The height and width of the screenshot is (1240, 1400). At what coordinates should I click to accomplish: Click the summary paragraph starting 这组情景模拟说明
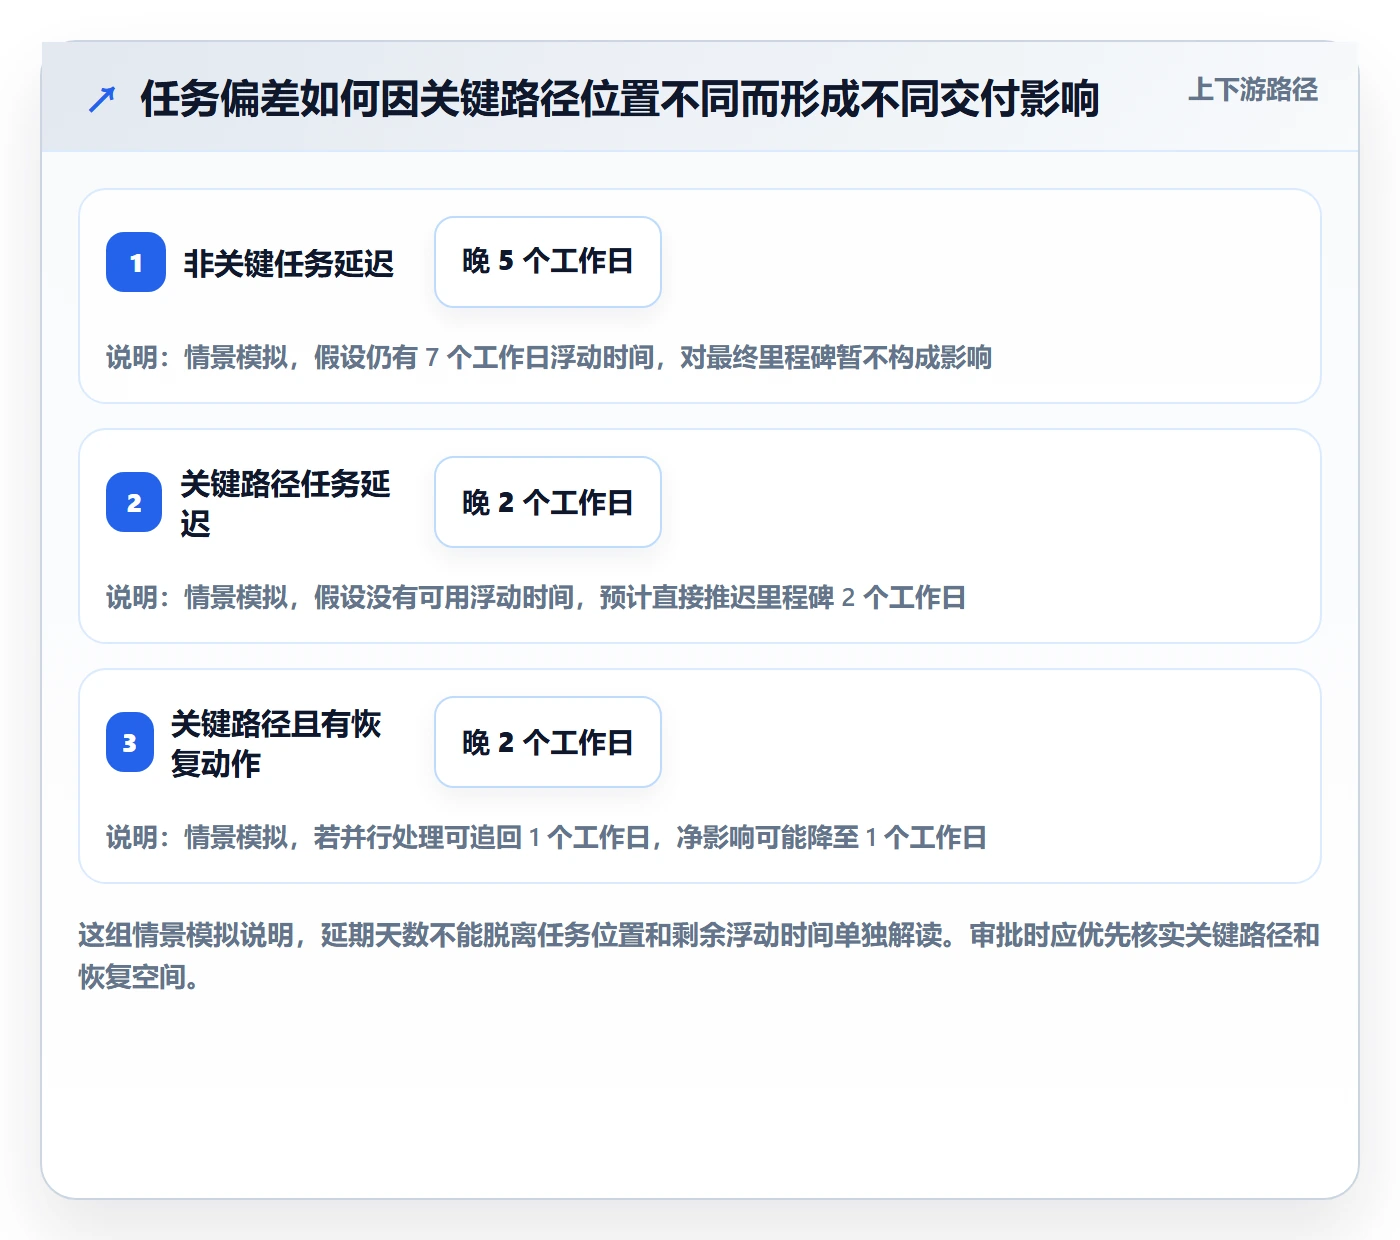point(699,956)
